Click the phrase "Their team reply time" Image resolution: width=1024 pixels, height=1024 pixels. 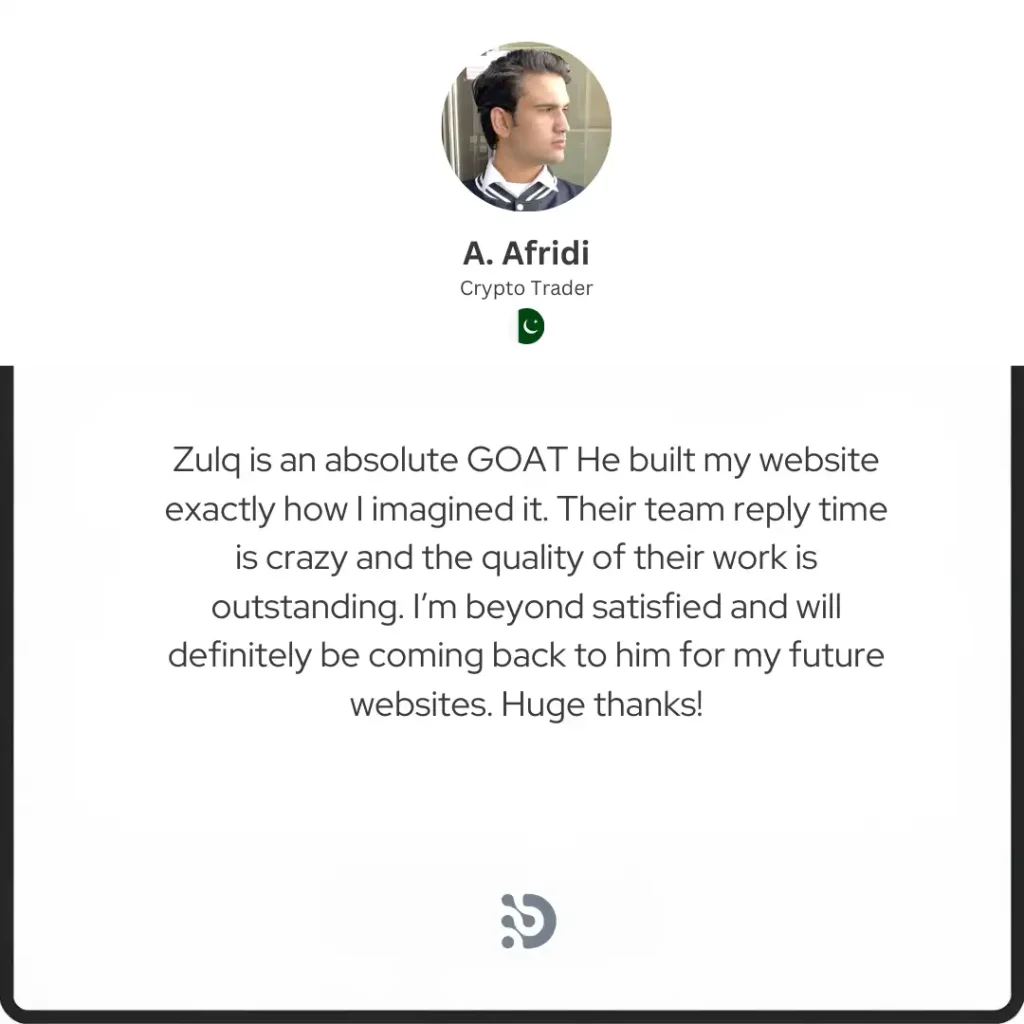point(722,509)
